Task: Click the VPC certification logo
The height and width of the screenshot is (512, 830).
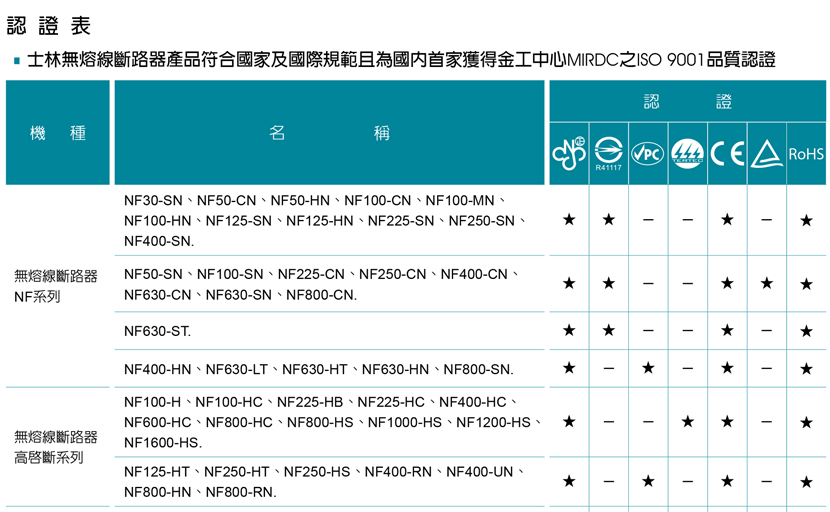Action: tap(648, 154)
